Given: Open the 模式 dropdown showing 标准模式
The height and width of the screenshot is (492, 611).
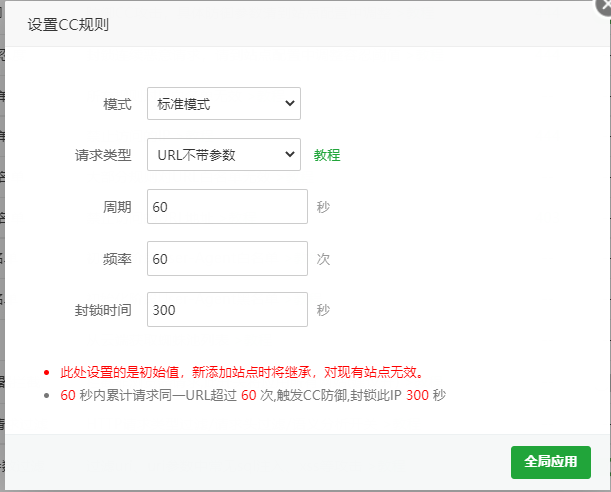Looking at the screenshot, I should [224, 104].
